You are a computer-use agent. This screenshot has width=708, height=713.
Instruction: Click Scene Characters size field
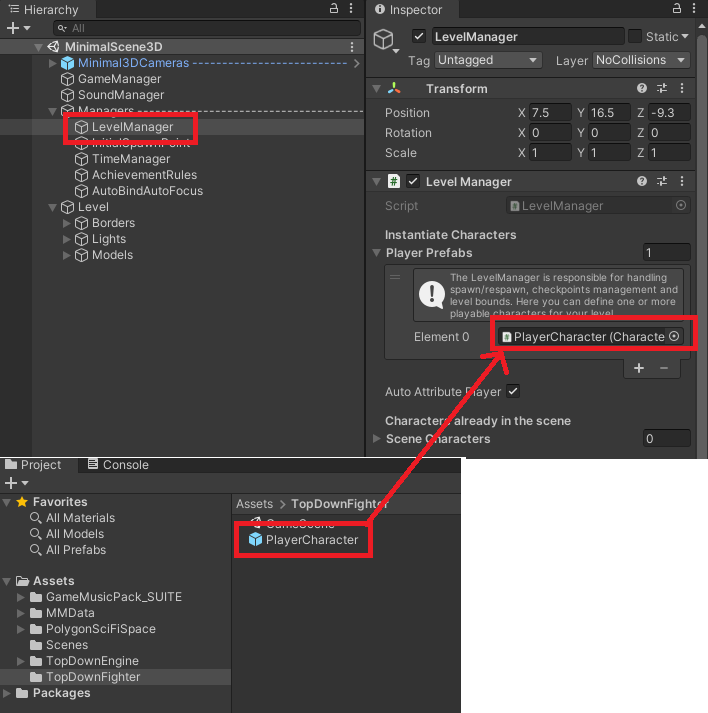[x=667, y=439]
